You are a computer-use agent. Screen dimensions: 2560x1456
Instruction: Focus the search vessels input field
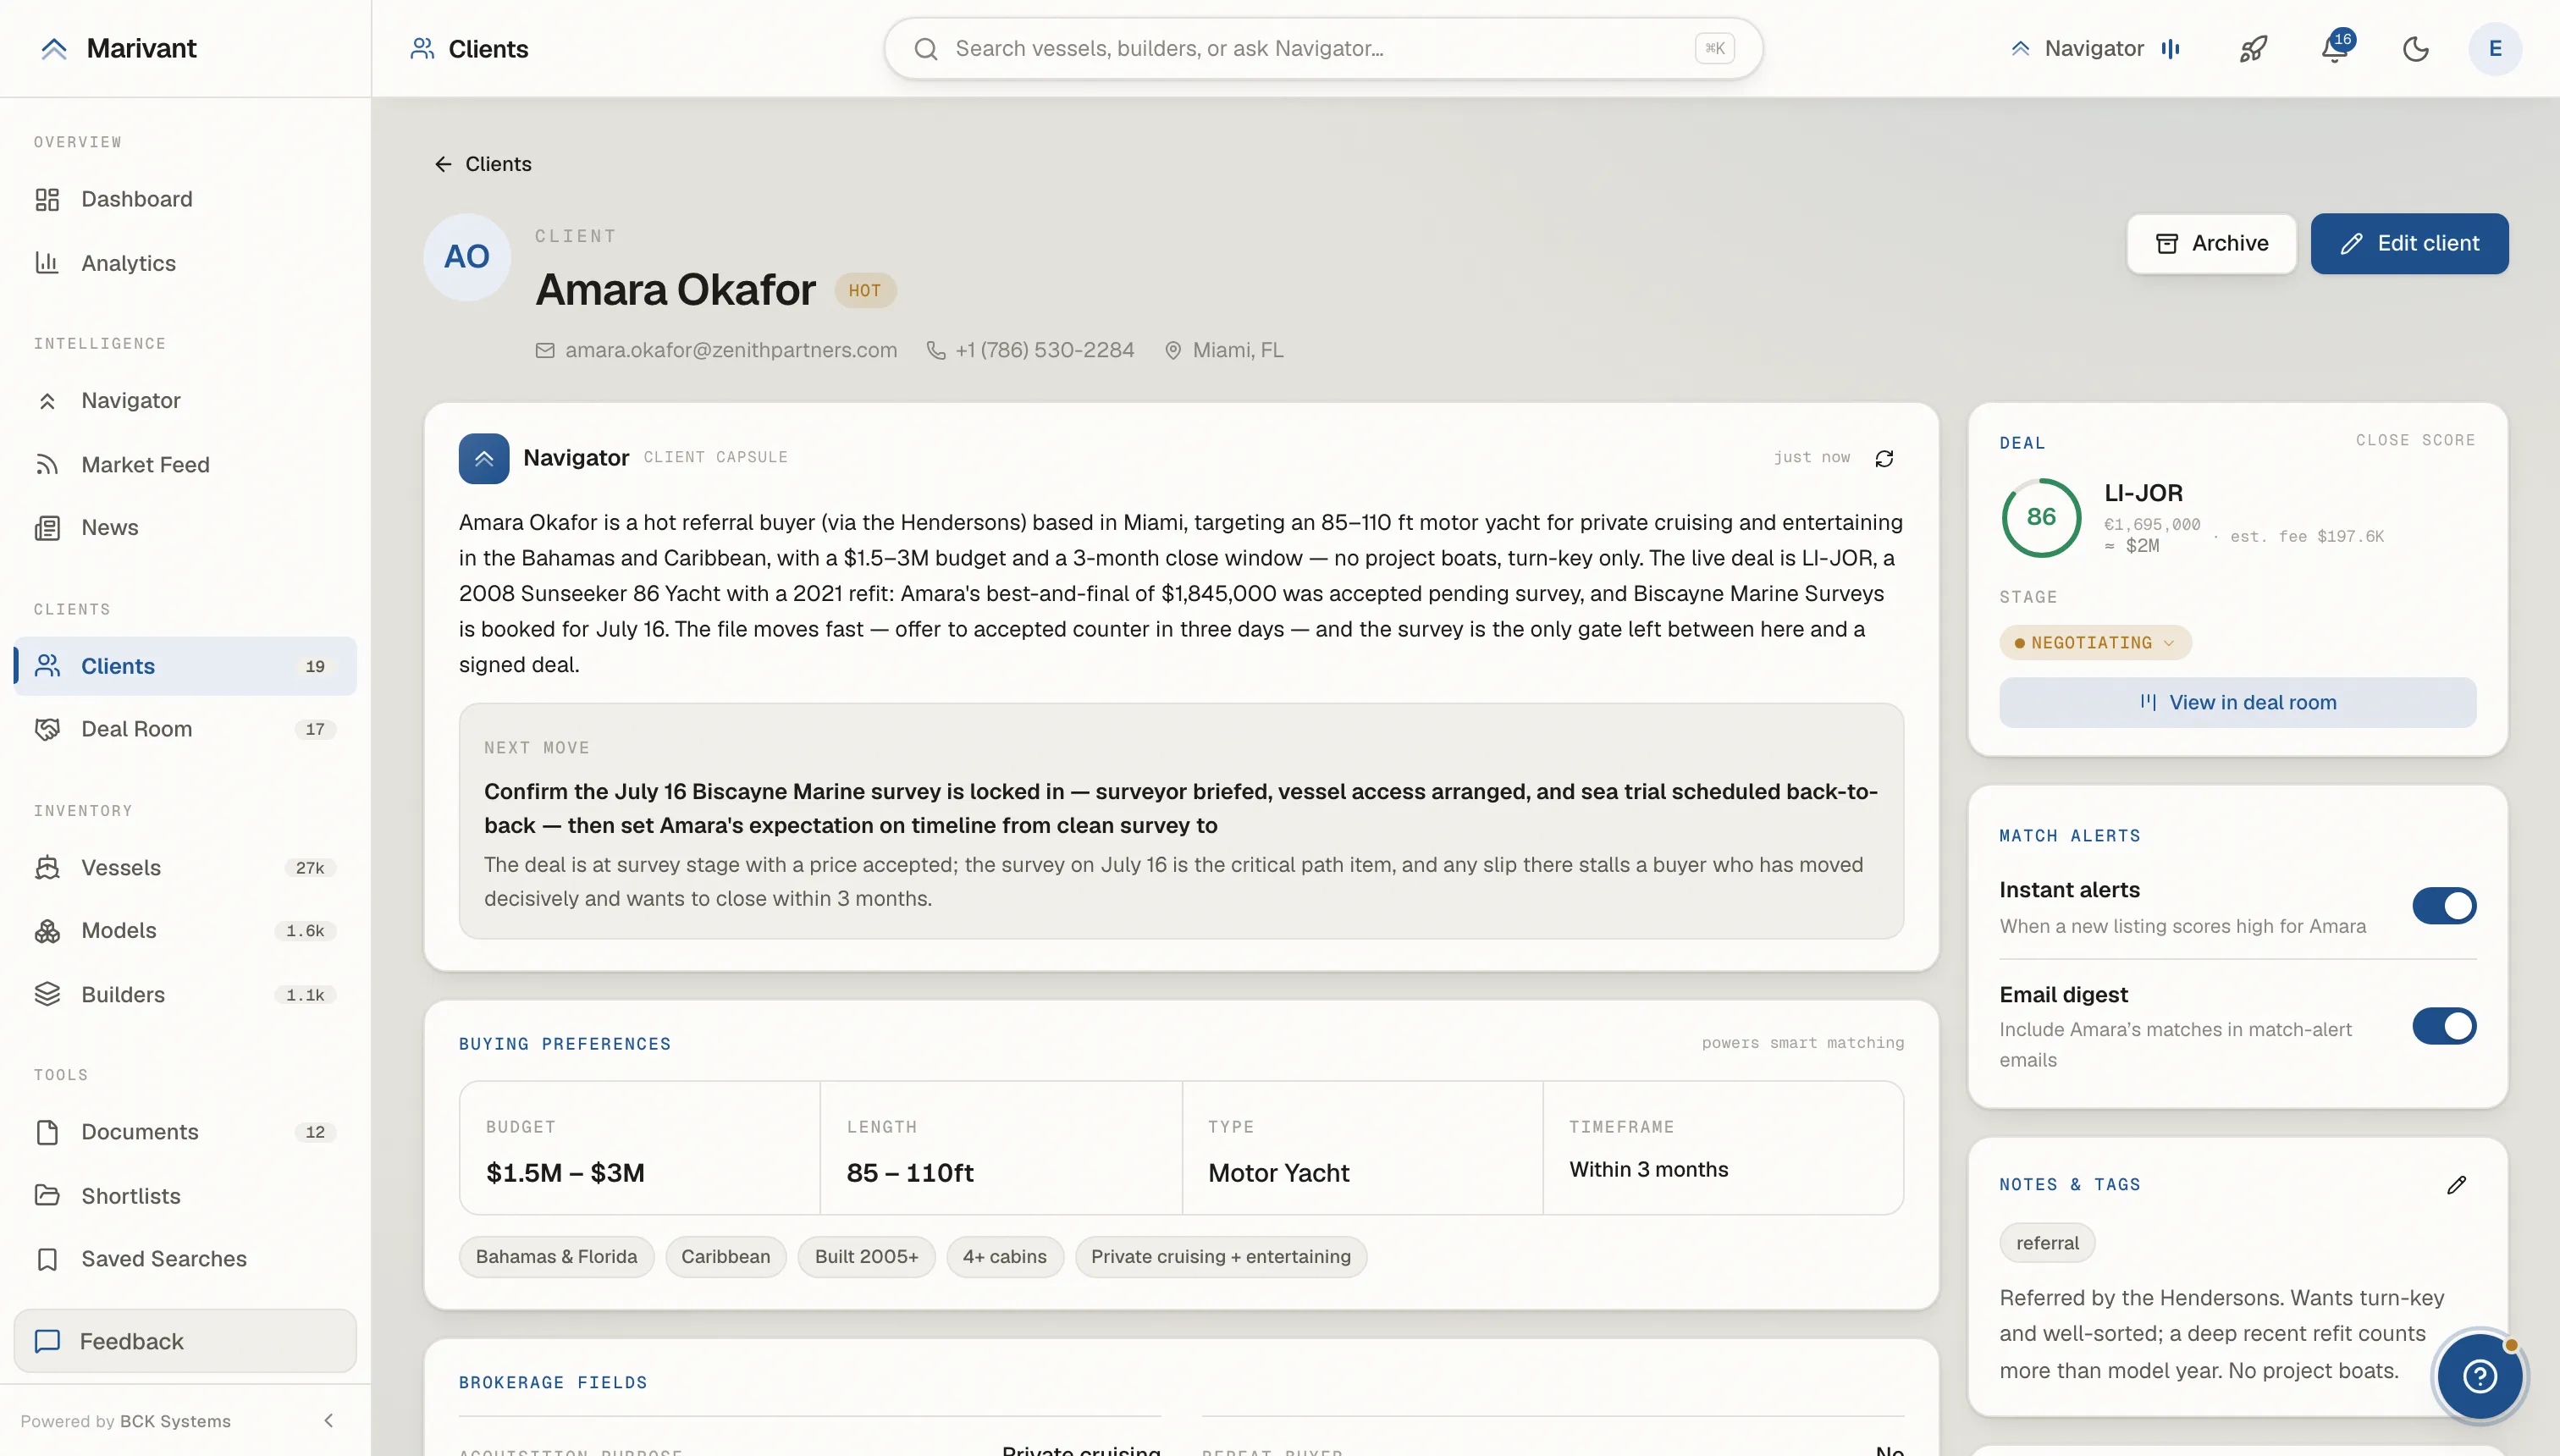(x=1323, y=48)
